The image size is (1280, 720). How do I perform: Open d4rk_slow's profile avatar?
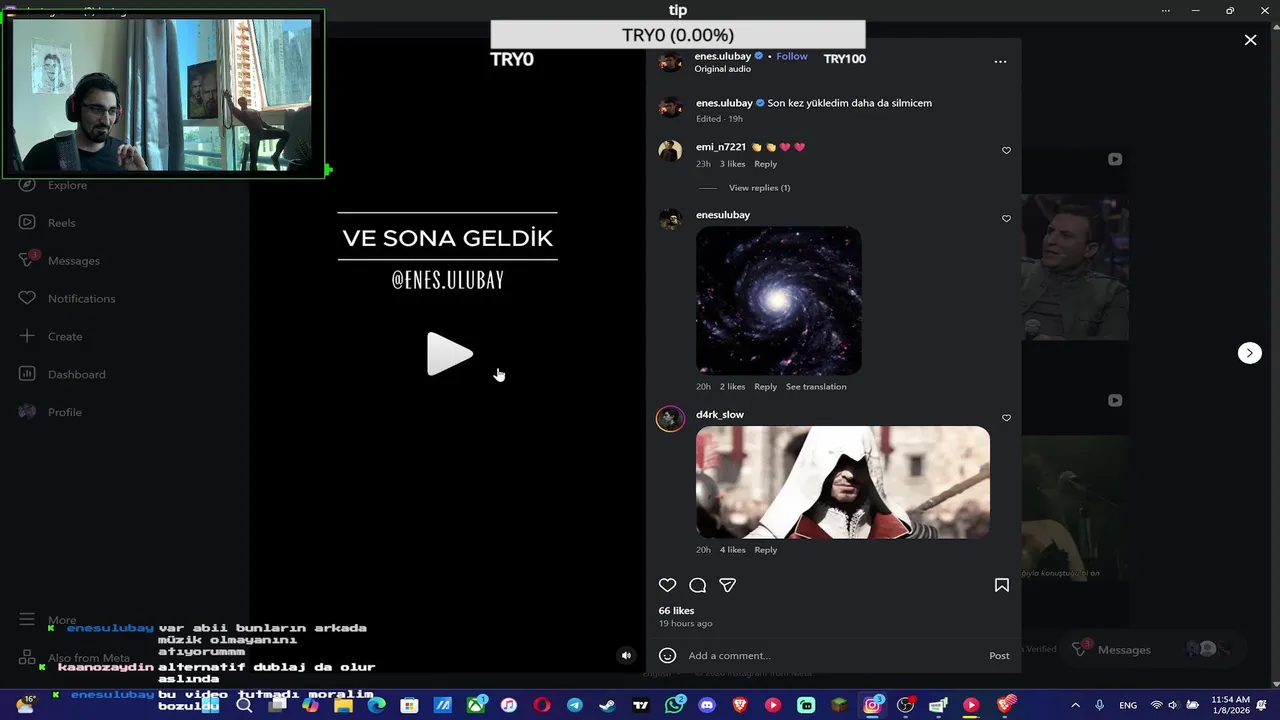pyautogui.click(x=670, y=419)
